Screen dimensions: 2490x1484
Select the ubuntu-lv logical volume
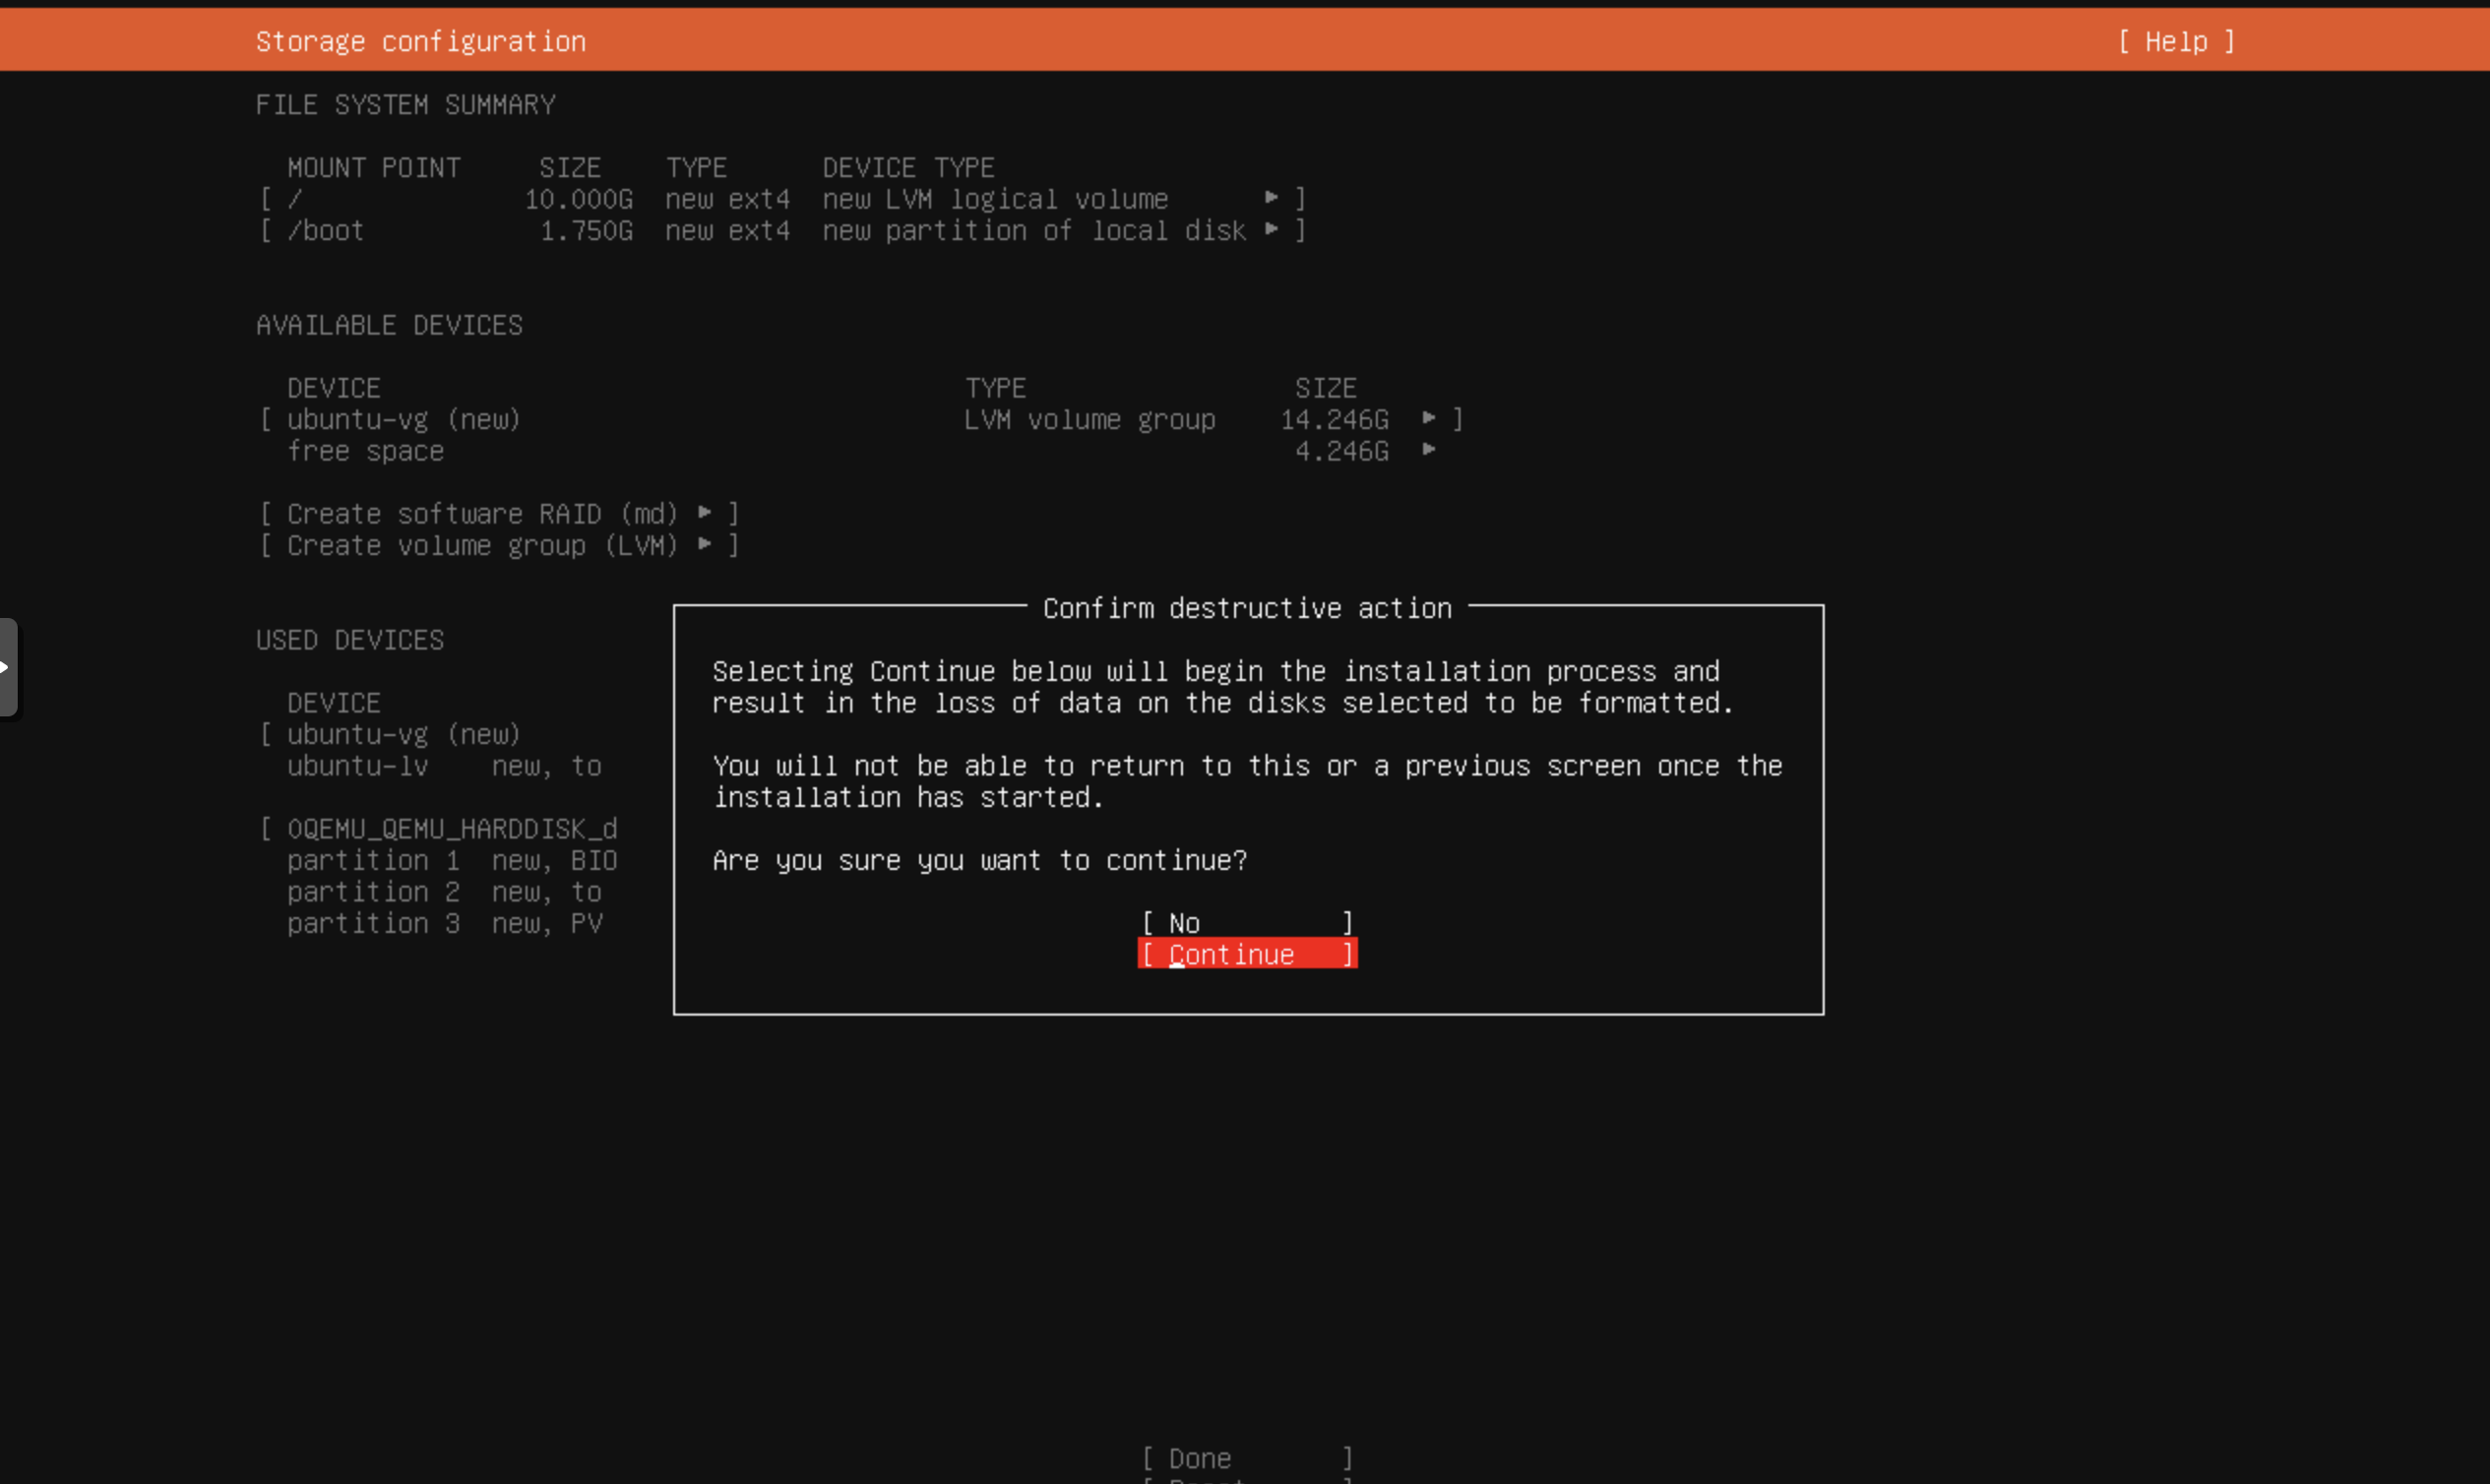point(357,766)
